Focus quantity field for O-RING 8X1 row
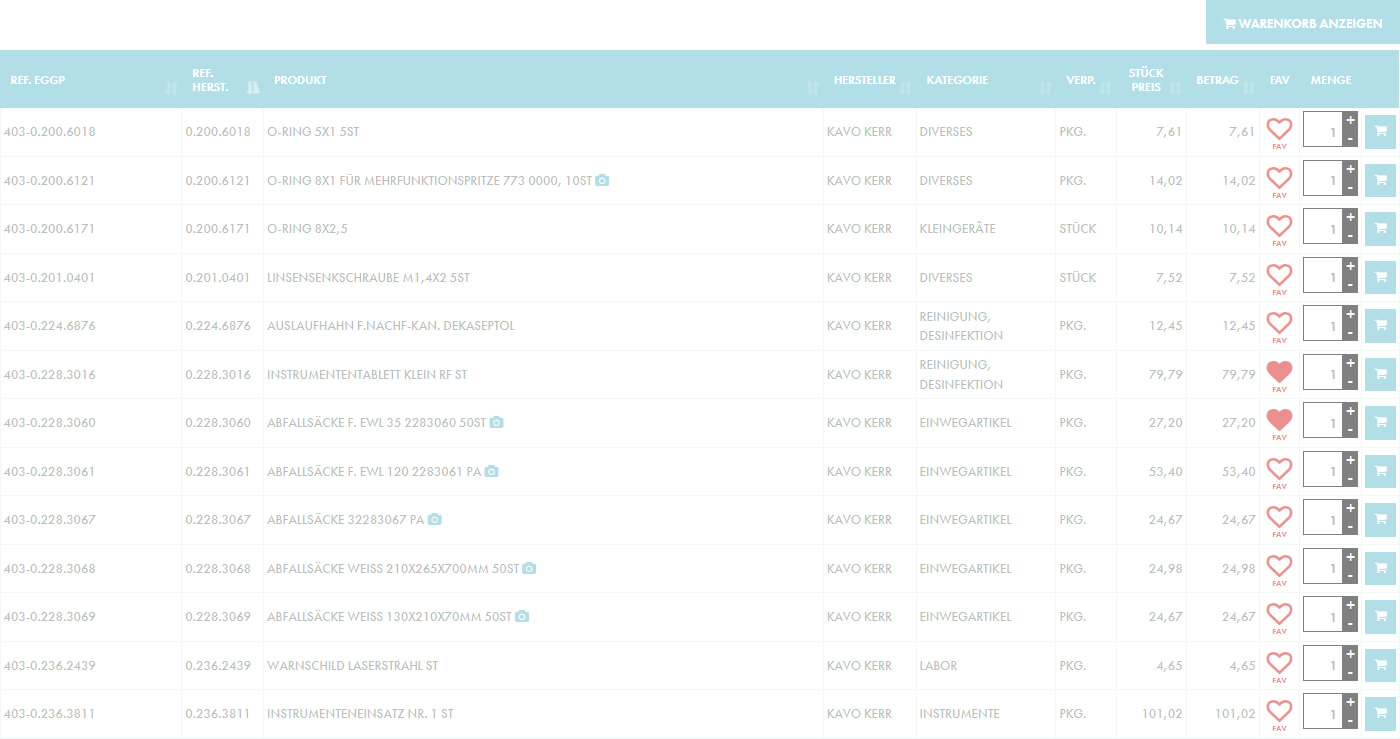This screenshot has height=739, width=1400. click(1322, 180)
